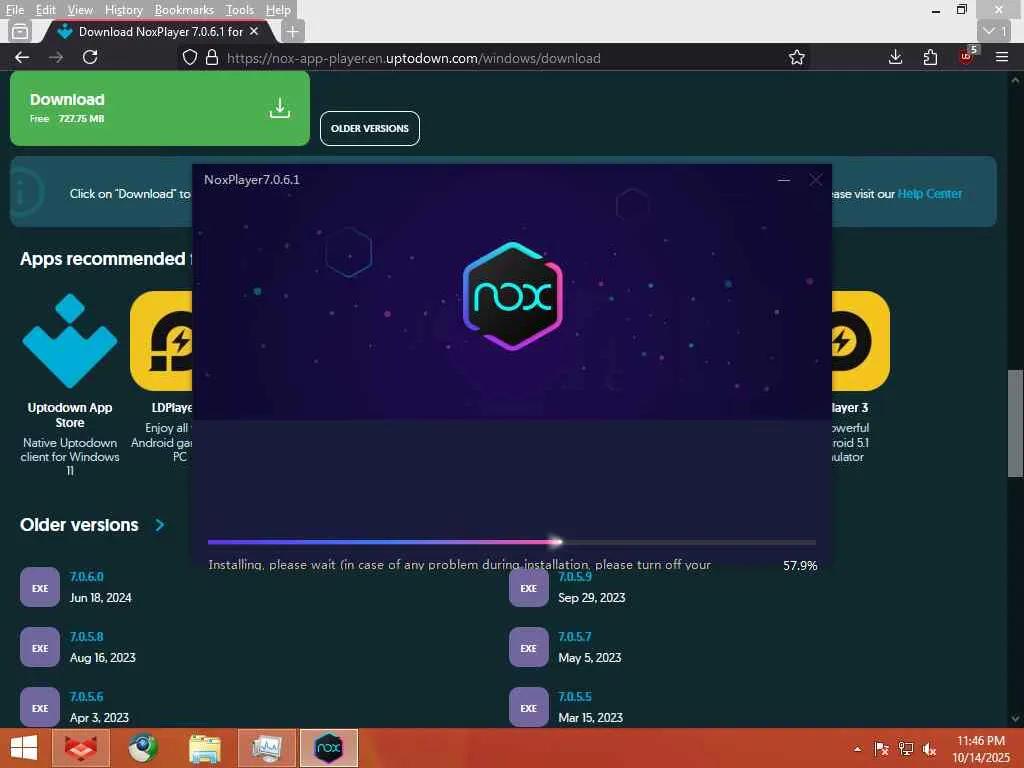The image size is (1024, 768).
Task: Open the Edit menu
Action: 45,10
